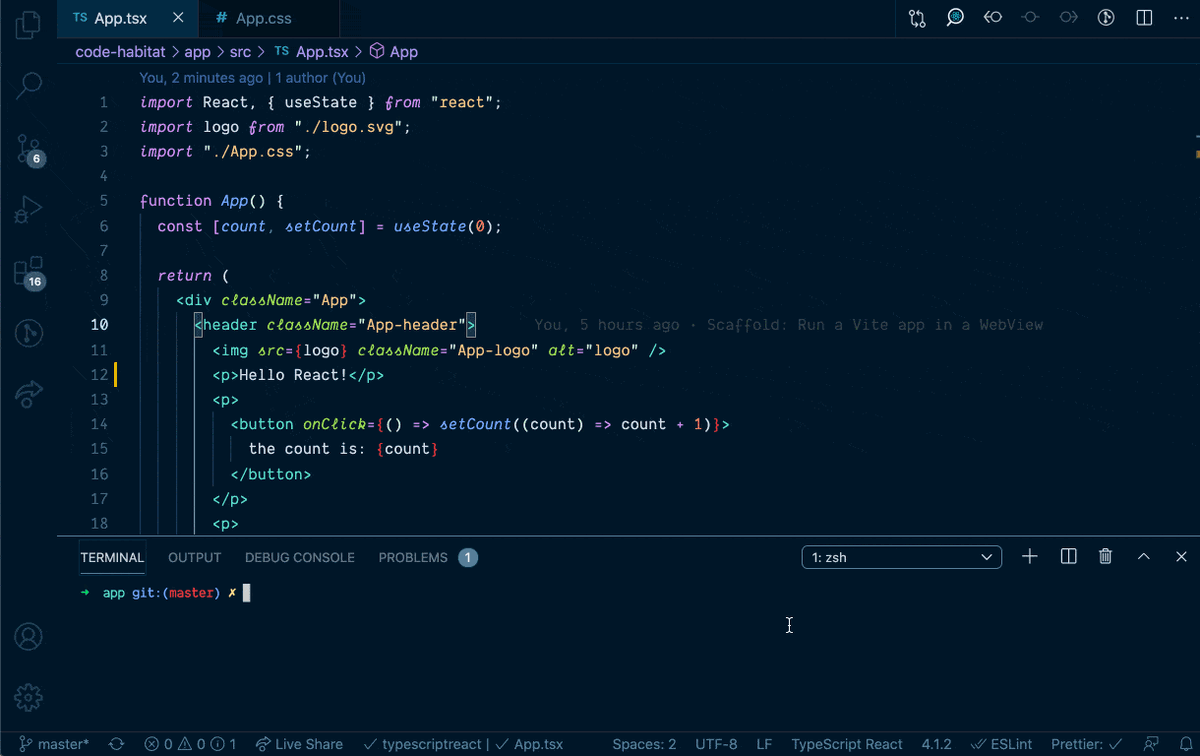Screen dimensions: 1200x756
Task: Click code-habitat in the breadcrumb
Action: pos(121,51)
